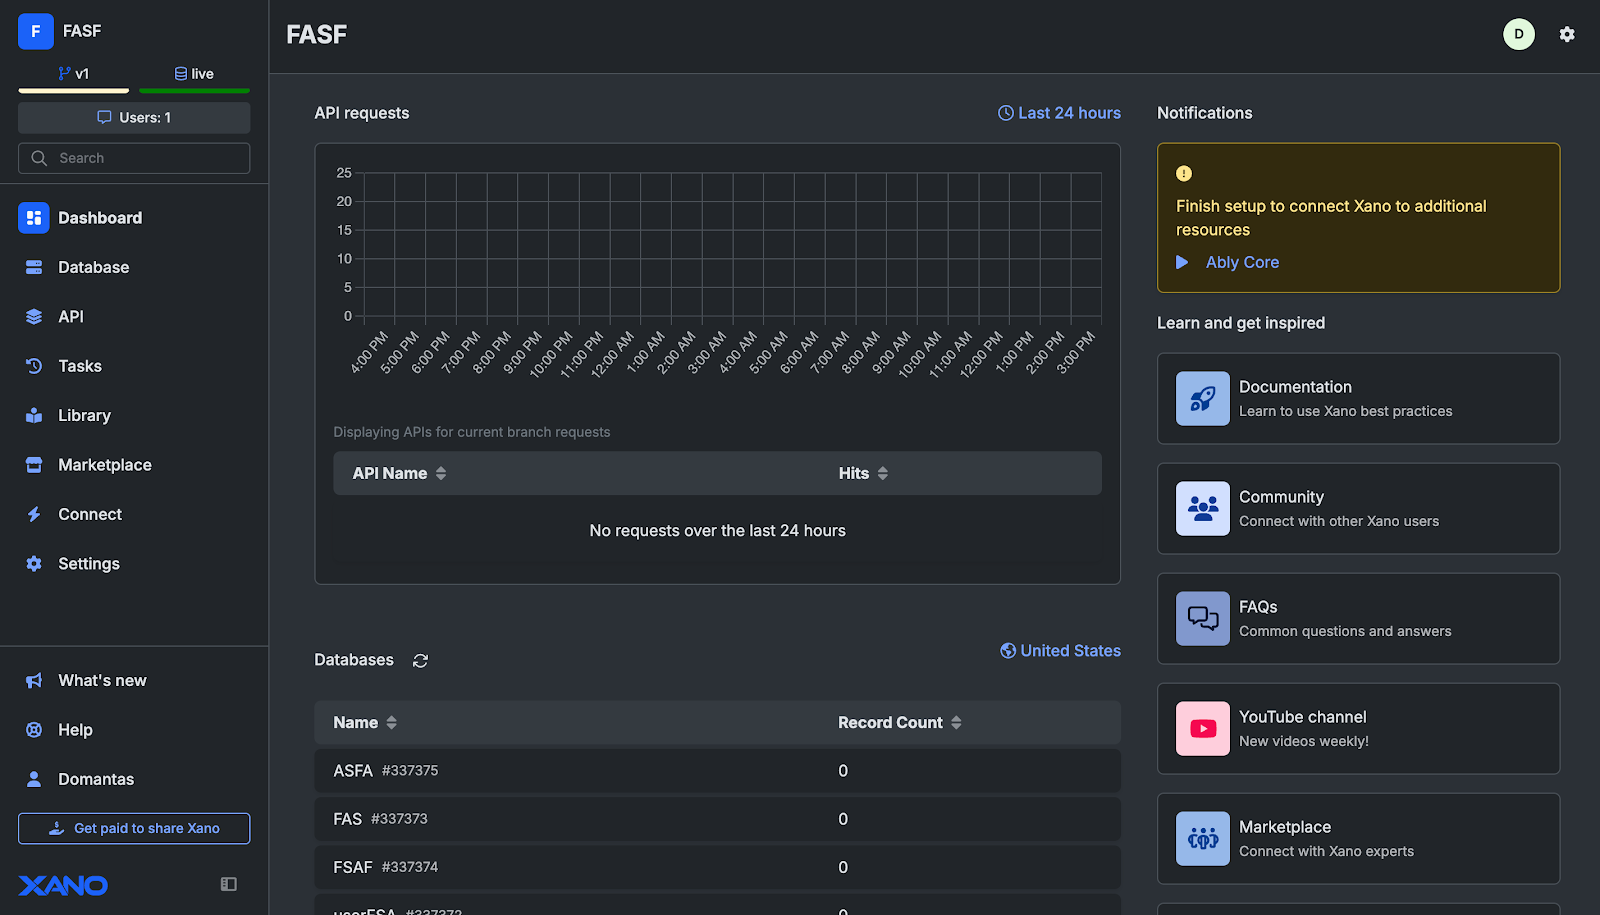Open the Community card

coord(1358,509)
